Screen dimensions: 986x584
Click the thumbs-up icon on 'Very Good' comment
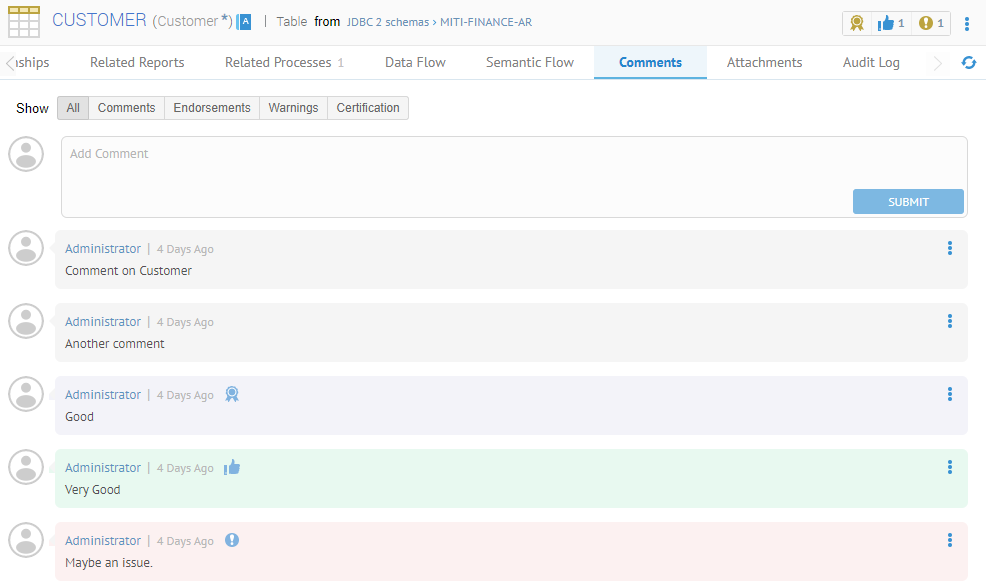[x=232, y=467]
